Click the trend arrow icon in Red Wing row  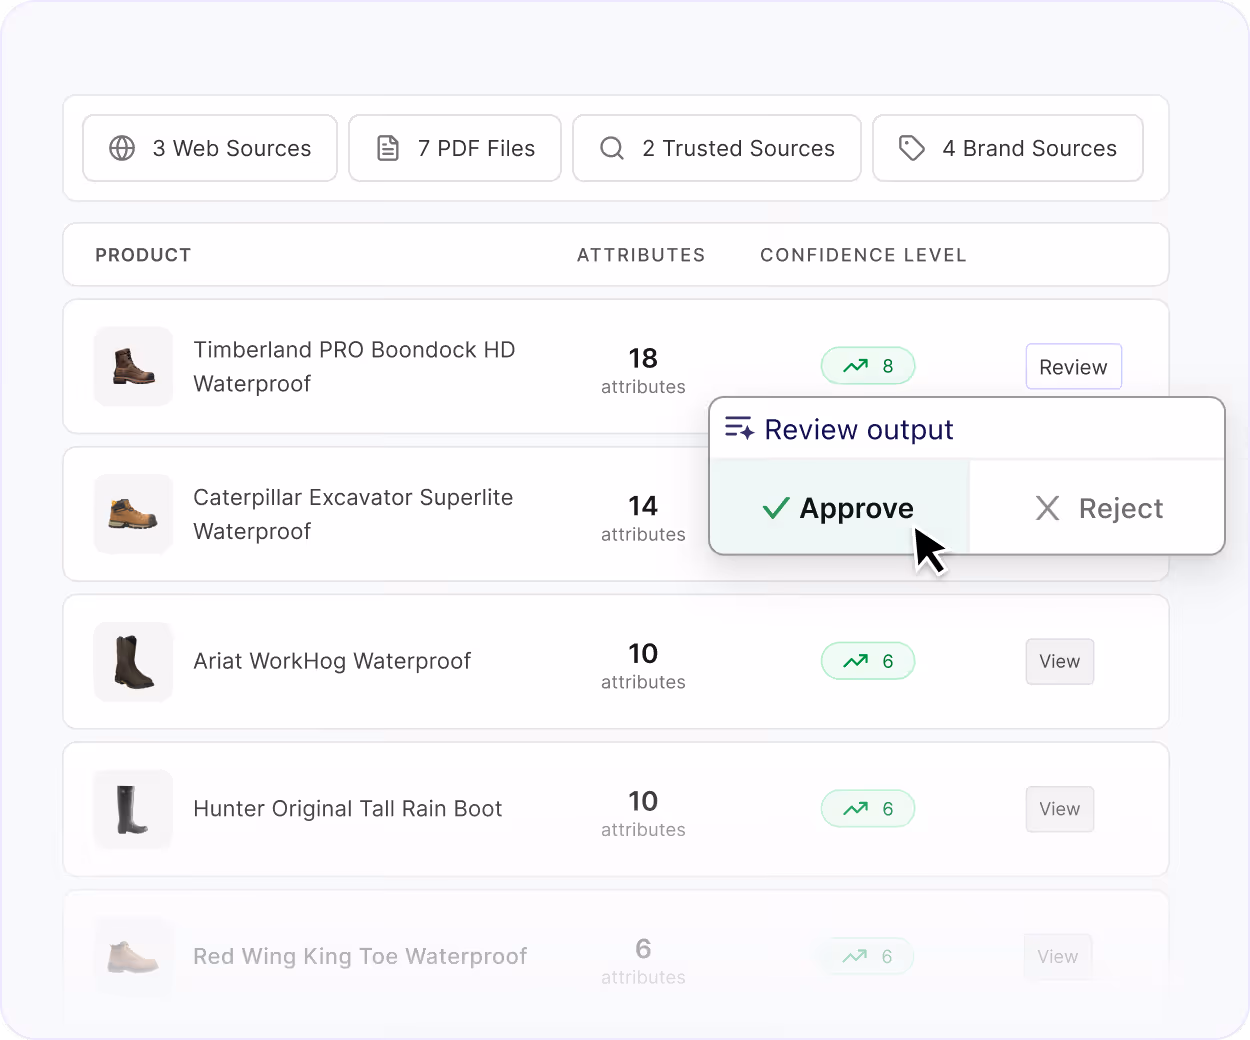[x=855, y=956]
